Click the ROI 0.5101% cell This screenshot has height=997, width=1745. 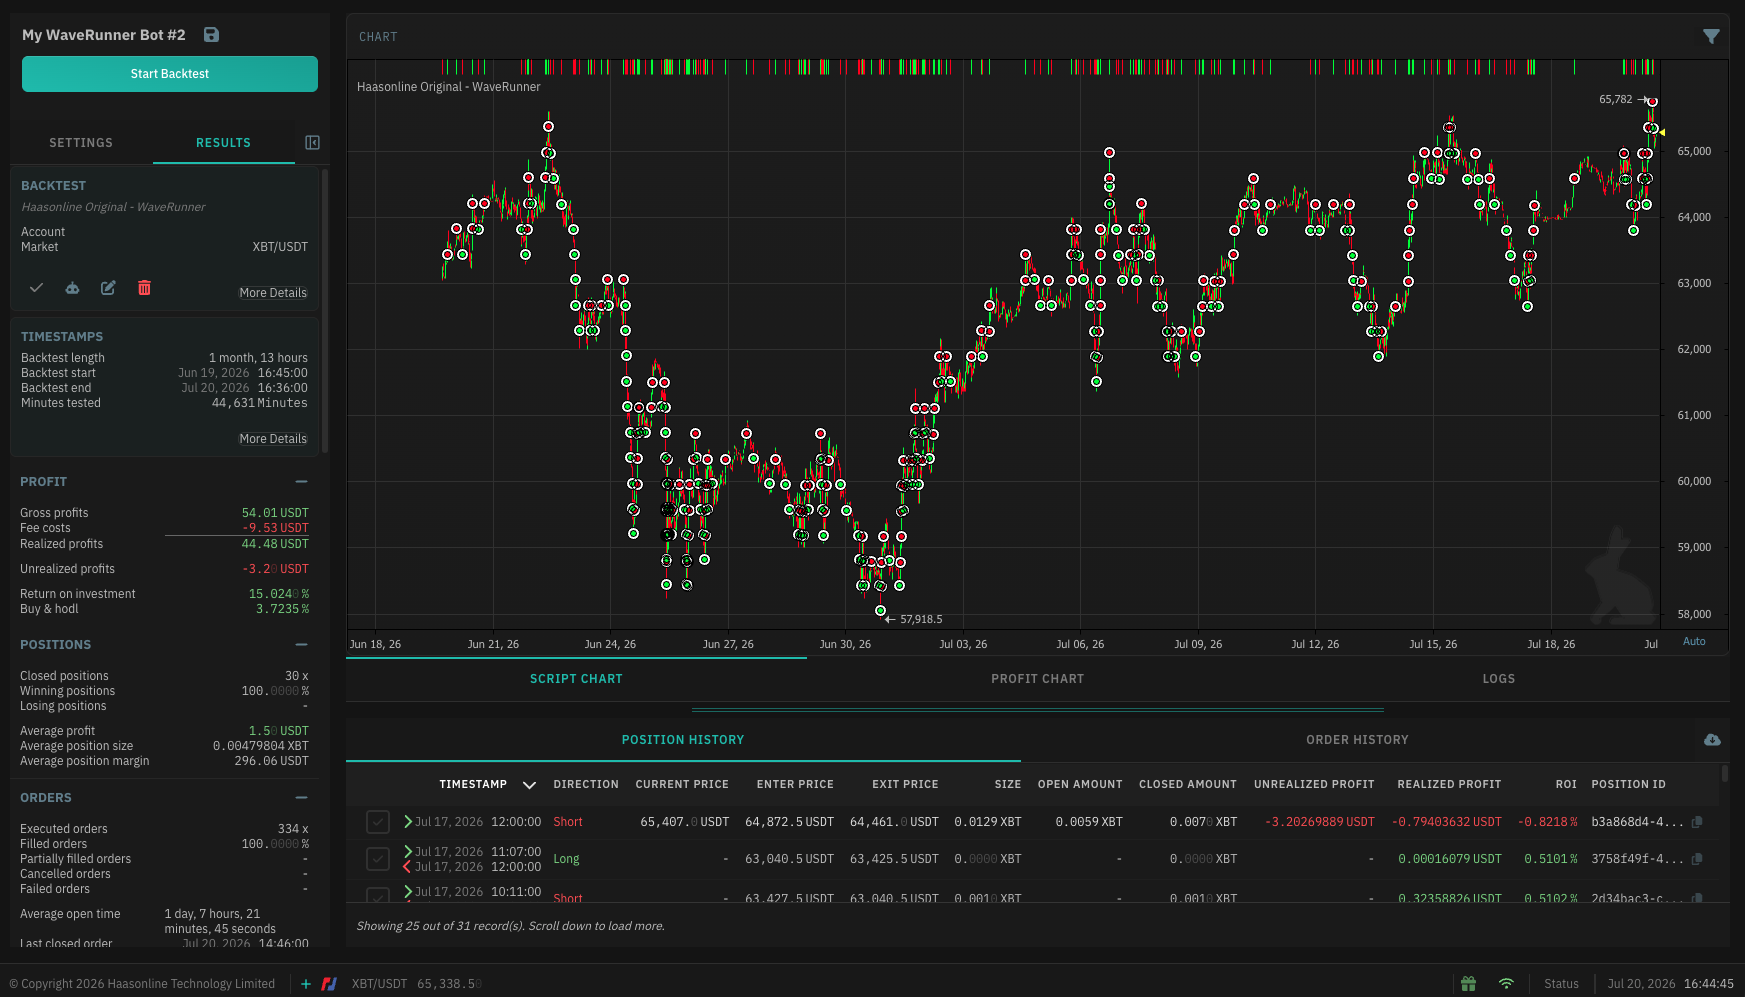tap(1551, 859)
